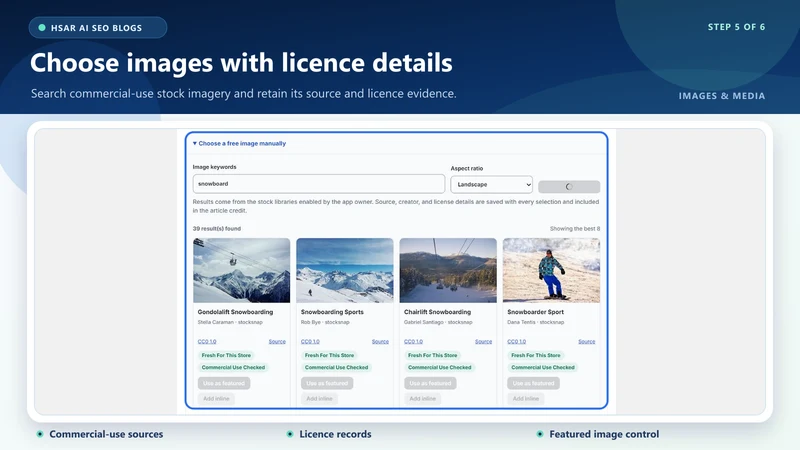This screenshot has width=800, height=450.
Task: Click the 'Featured image control' label
Action: tap(604, 434)
